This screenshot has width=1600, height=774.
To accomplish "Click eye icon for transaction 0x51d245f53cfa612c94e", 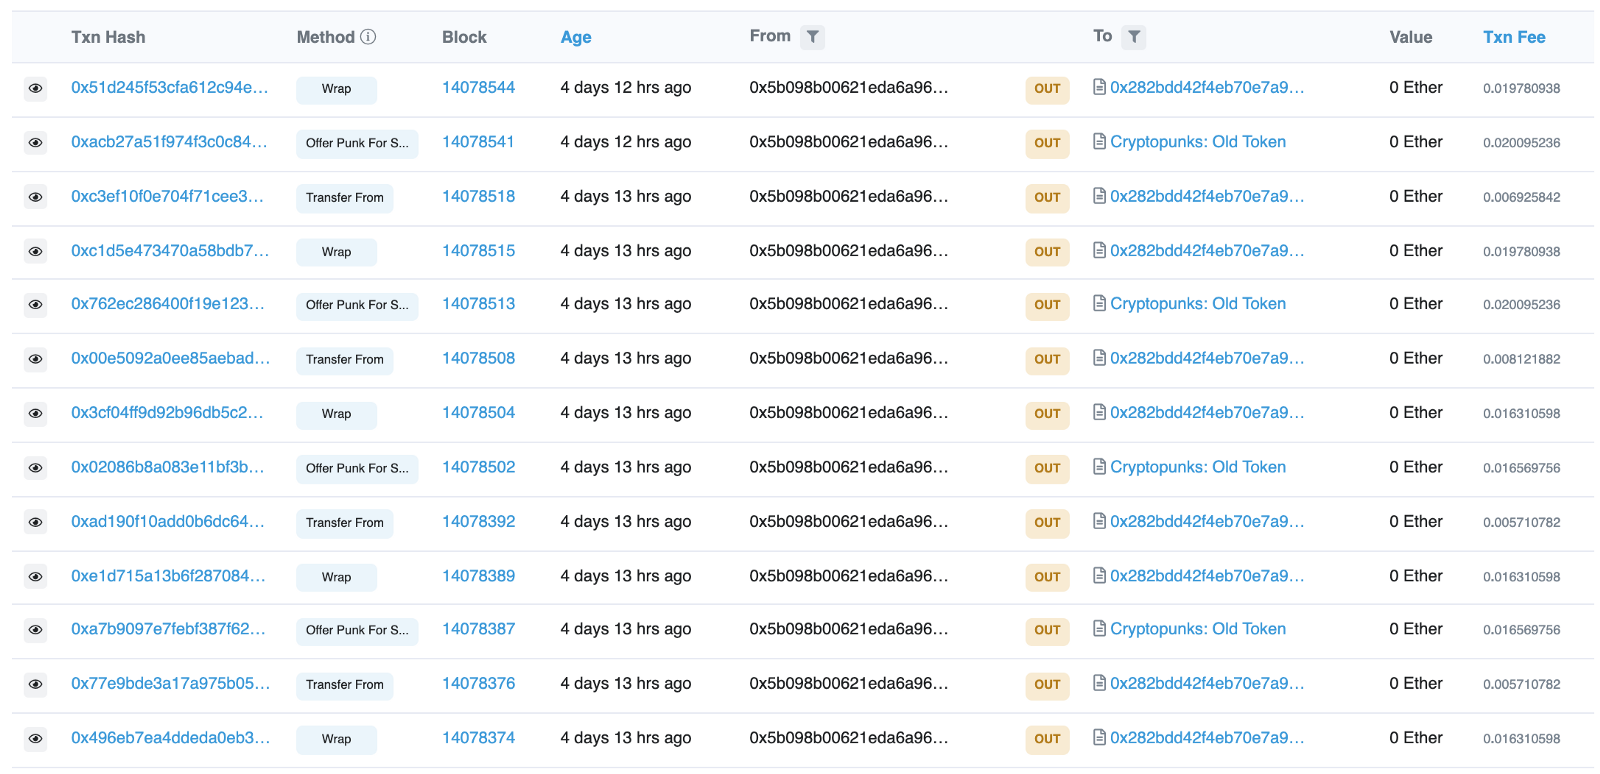I will pos(35,89).
